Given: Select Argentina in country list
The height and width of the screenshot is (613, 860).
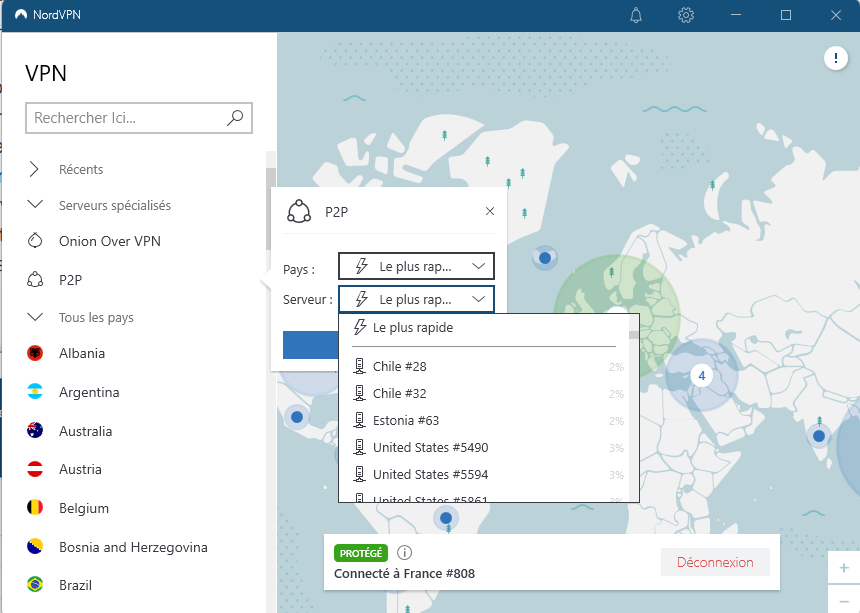Looking at the screenshot, I should click(134, 391).
